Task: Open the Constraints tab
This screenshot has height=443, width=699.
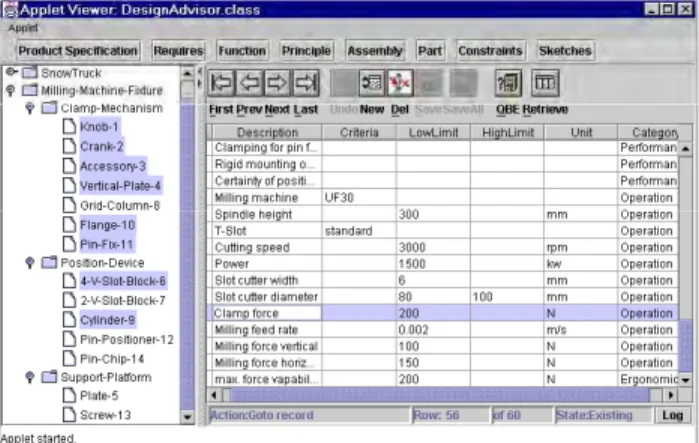Action: [x=490, y=51]
